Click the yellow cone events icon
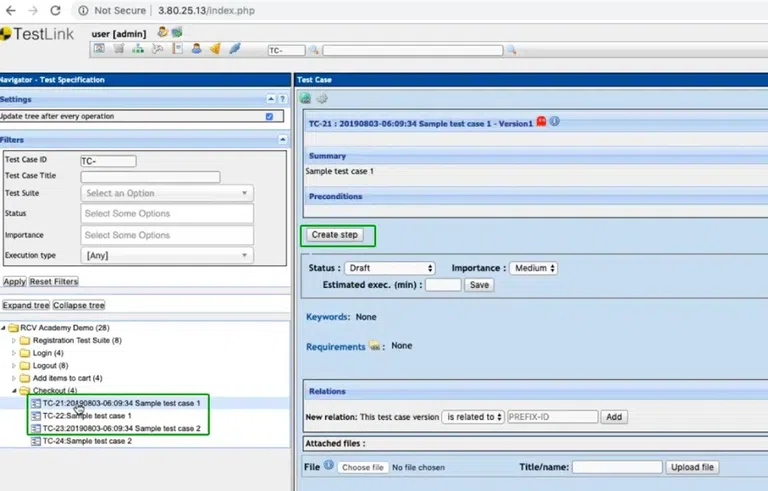768x491 pixels. click(215, 49)
